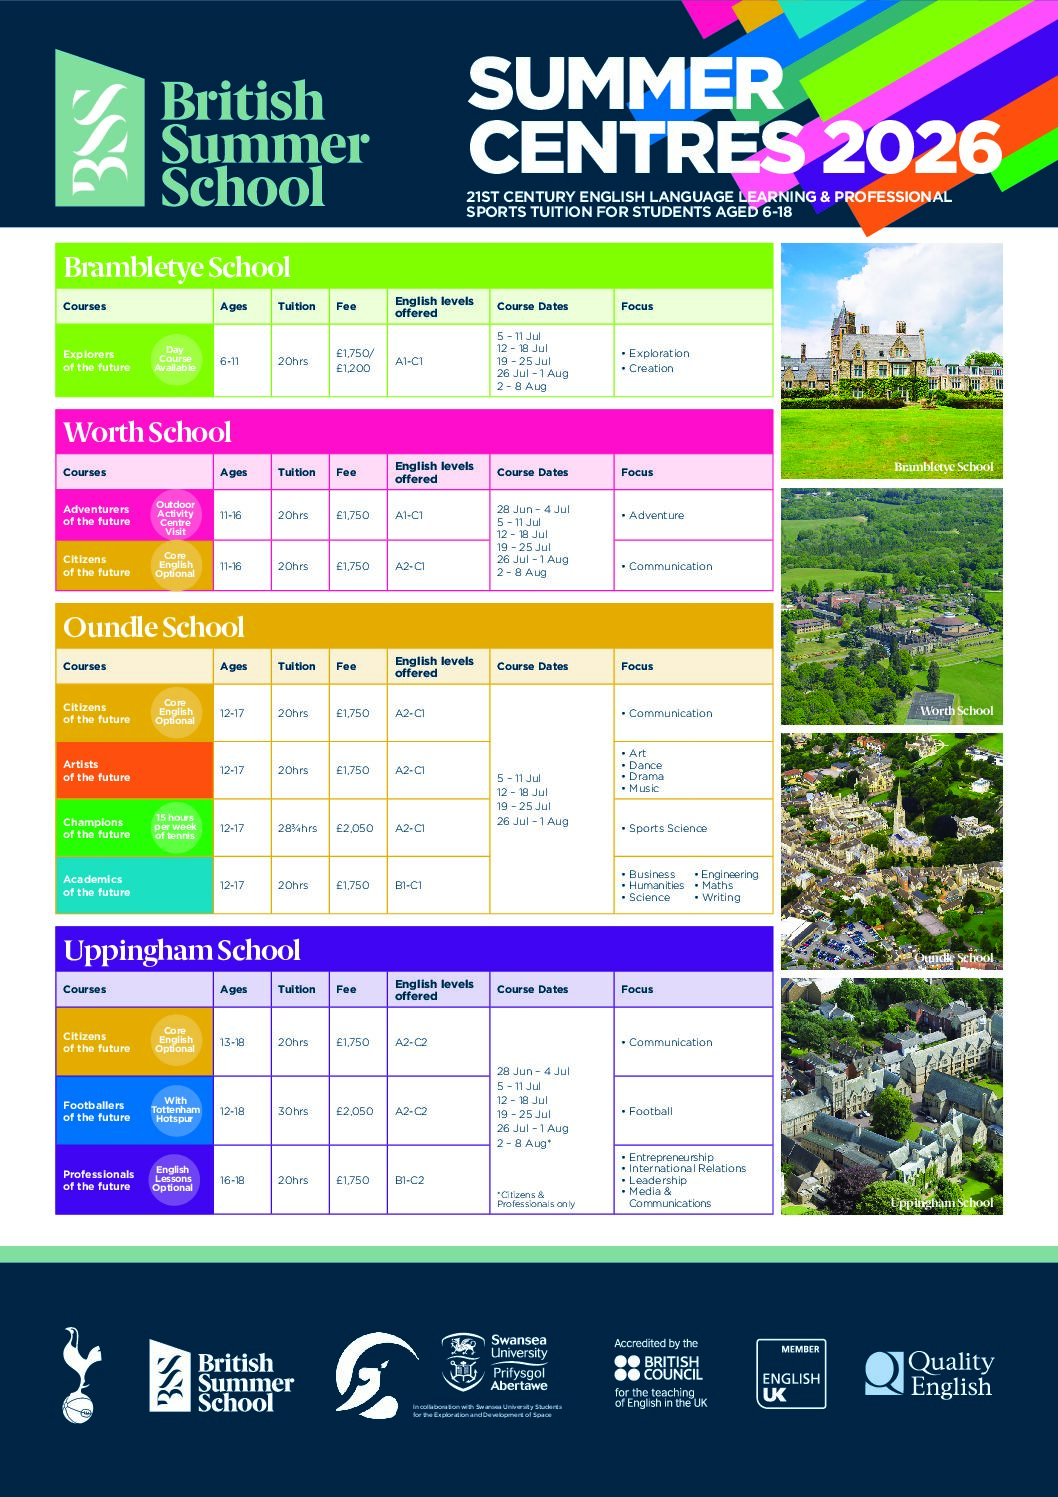The height and width of the screenshot is (1497, 1058).
Task: Open the Oundle School aerial photo
Action: [x=891, y=851]
